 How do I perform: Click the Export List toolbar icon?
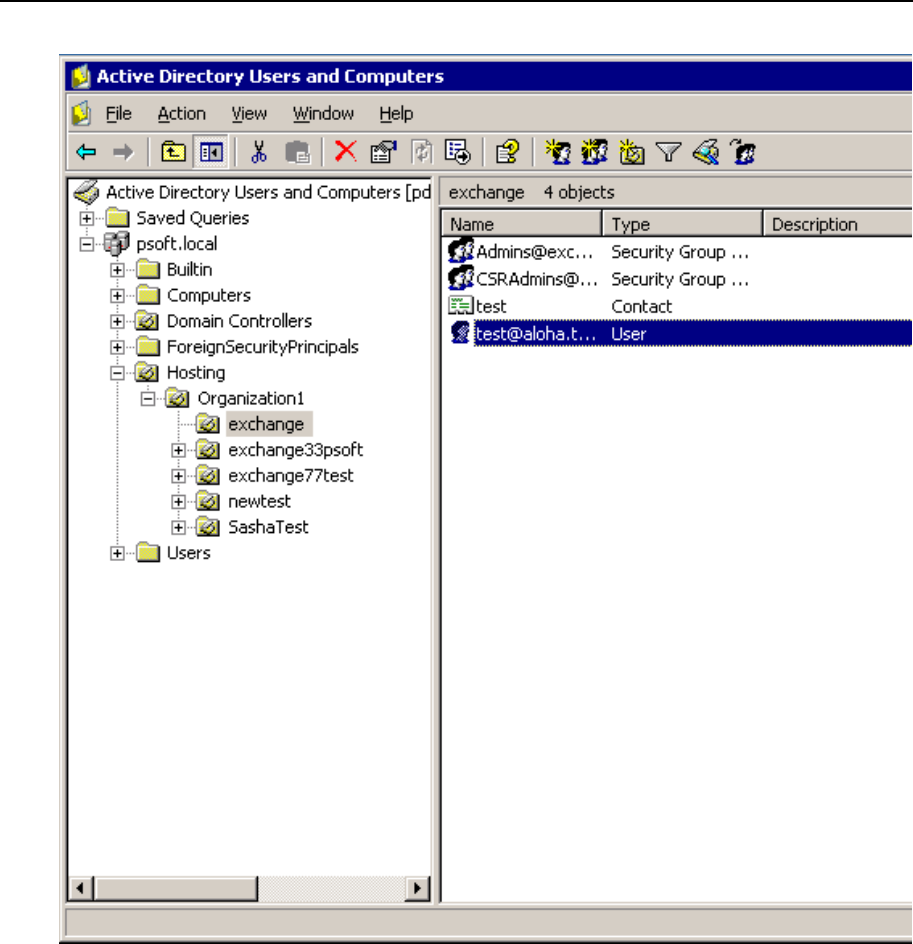click(x=457, y=152)
